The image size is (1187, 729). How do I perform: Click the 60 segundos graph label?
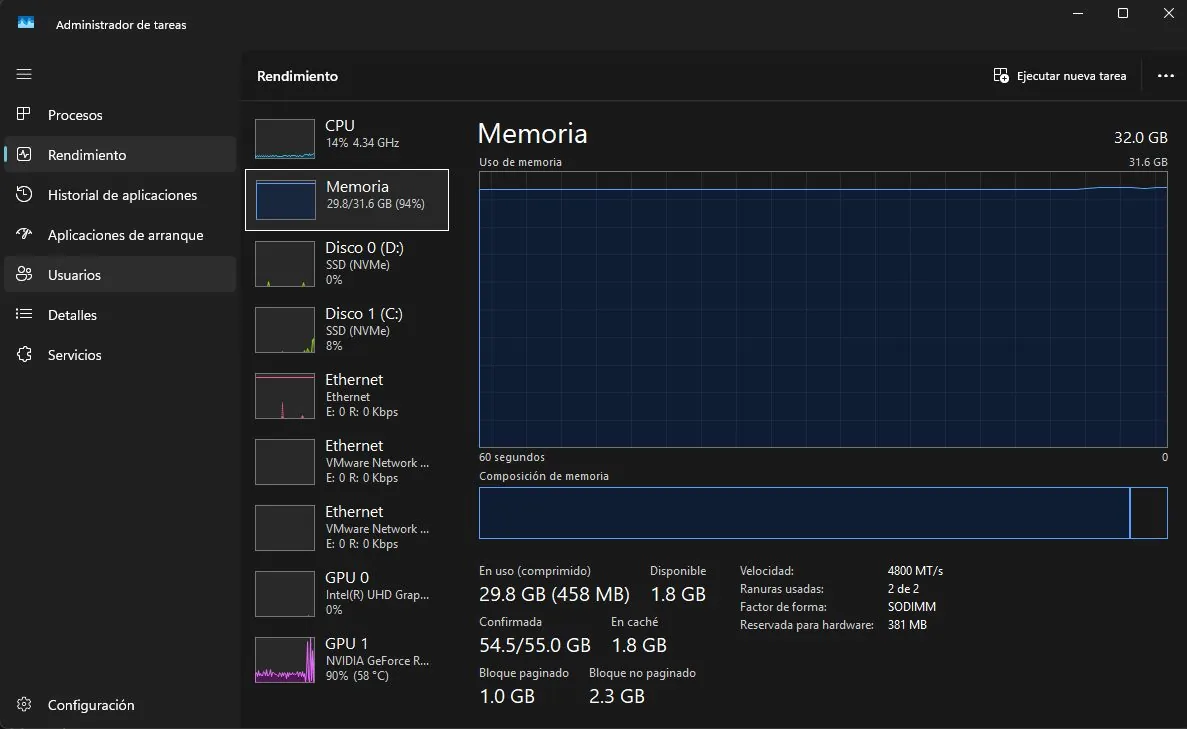click(x=512, y=457)
